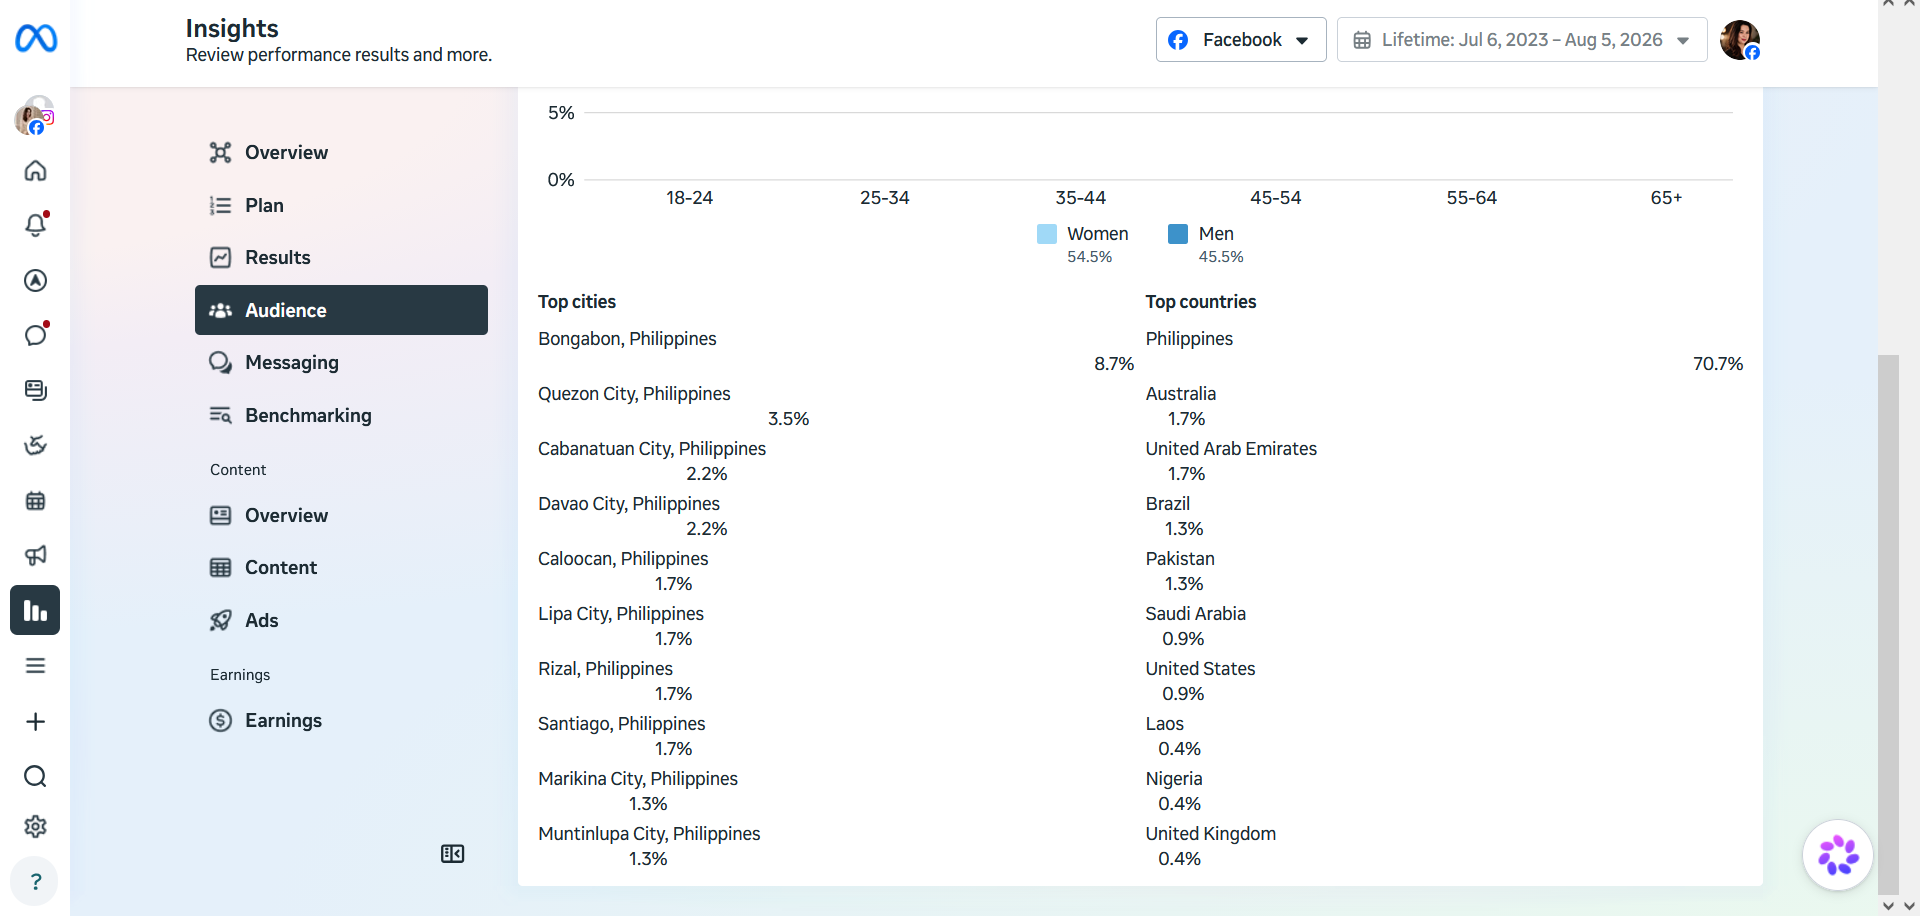Open the Ads megaphone icon
1920x916 pixels.
(35, 555)
